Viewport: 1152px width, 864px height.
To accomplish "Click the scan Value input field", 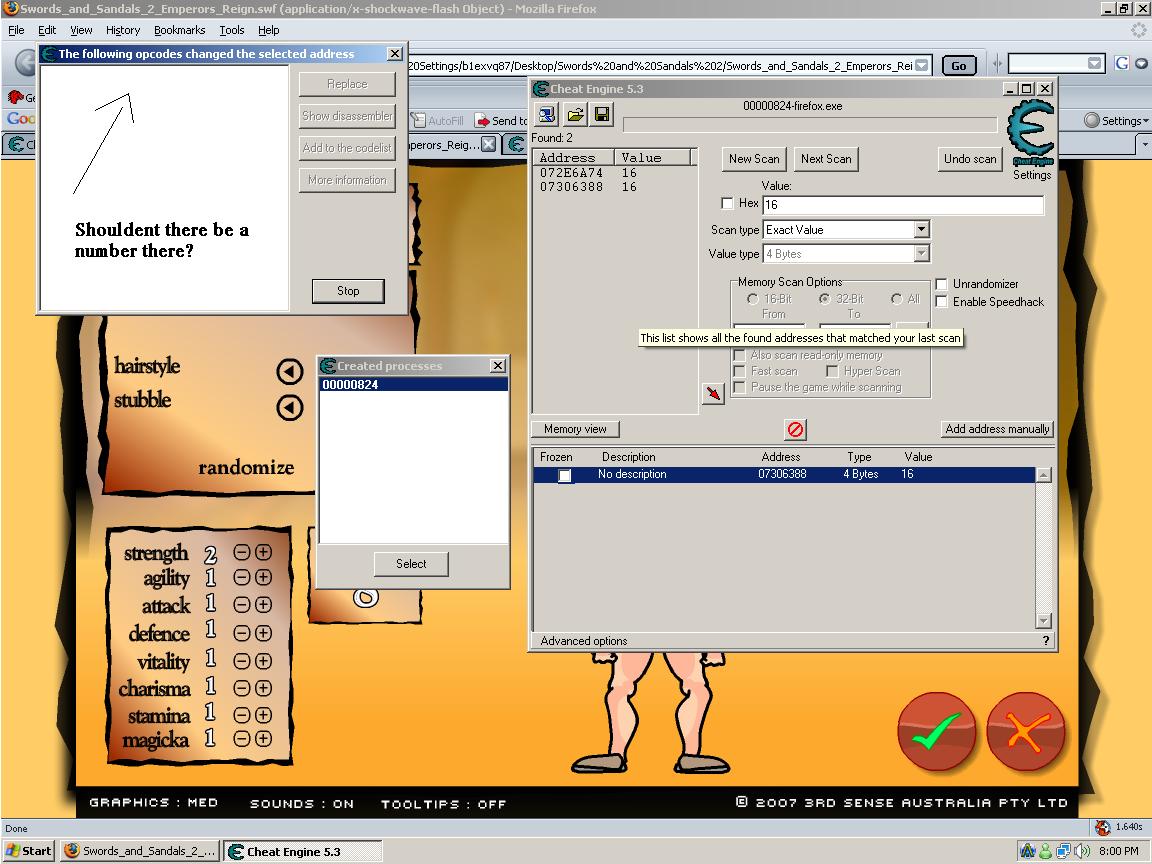I will click(903, 204).
